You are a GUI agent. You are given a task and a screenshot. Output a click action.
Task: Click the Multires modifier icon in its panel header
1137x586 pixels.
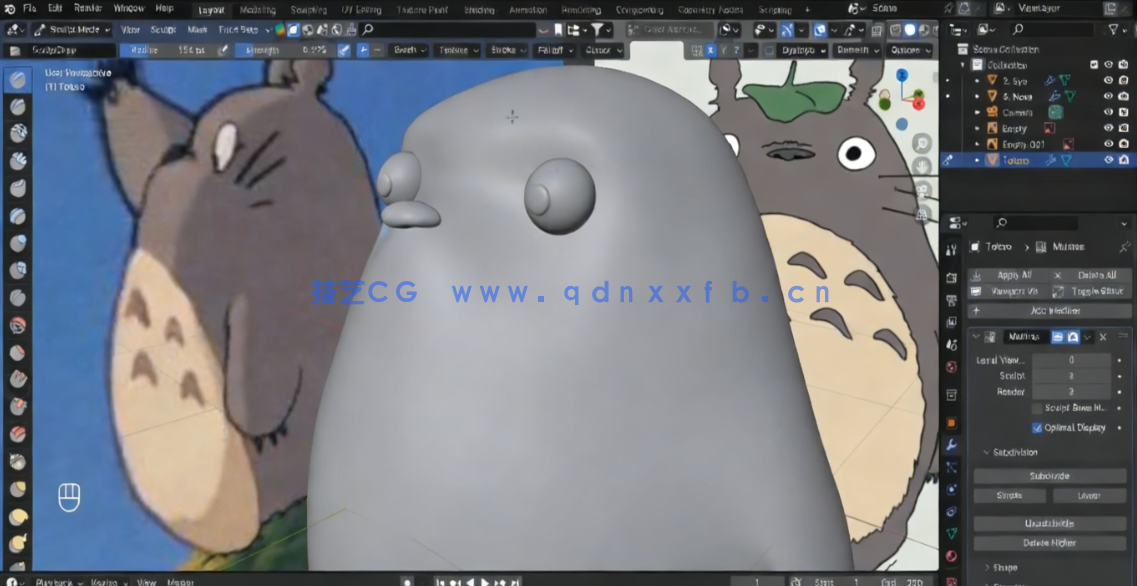pyautogui.click(x=990, y=337)
